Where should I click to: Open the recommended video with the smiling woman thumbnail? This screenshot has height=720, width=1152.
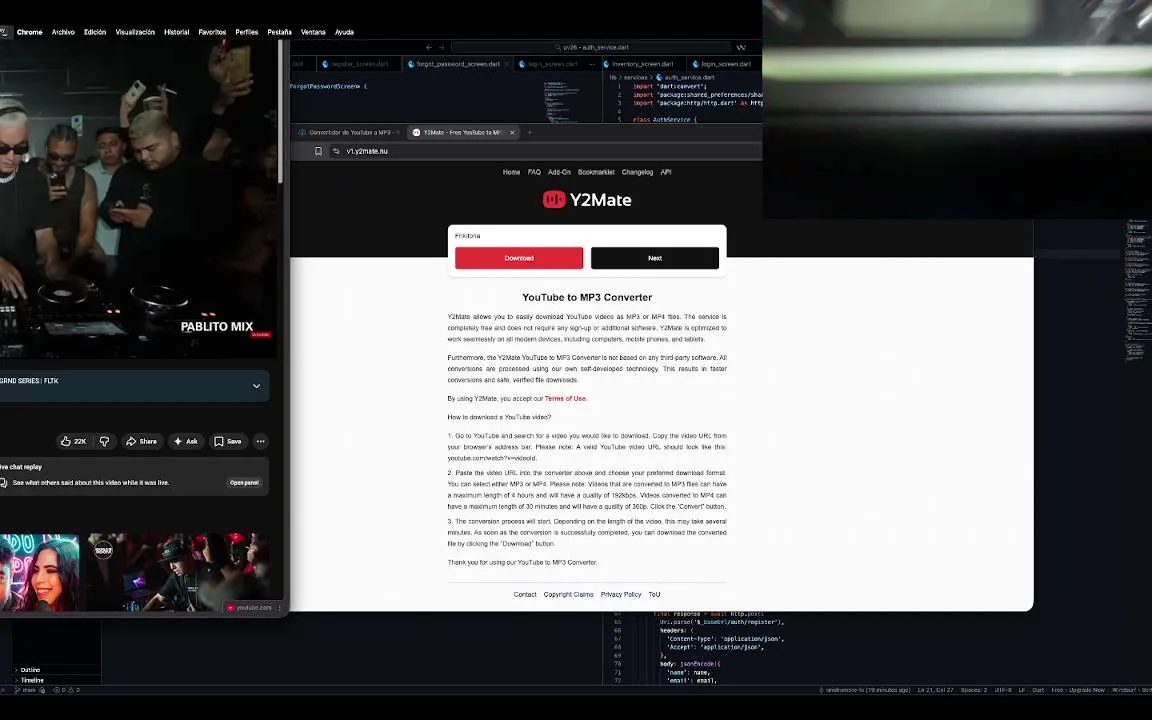tap(40, 572)
